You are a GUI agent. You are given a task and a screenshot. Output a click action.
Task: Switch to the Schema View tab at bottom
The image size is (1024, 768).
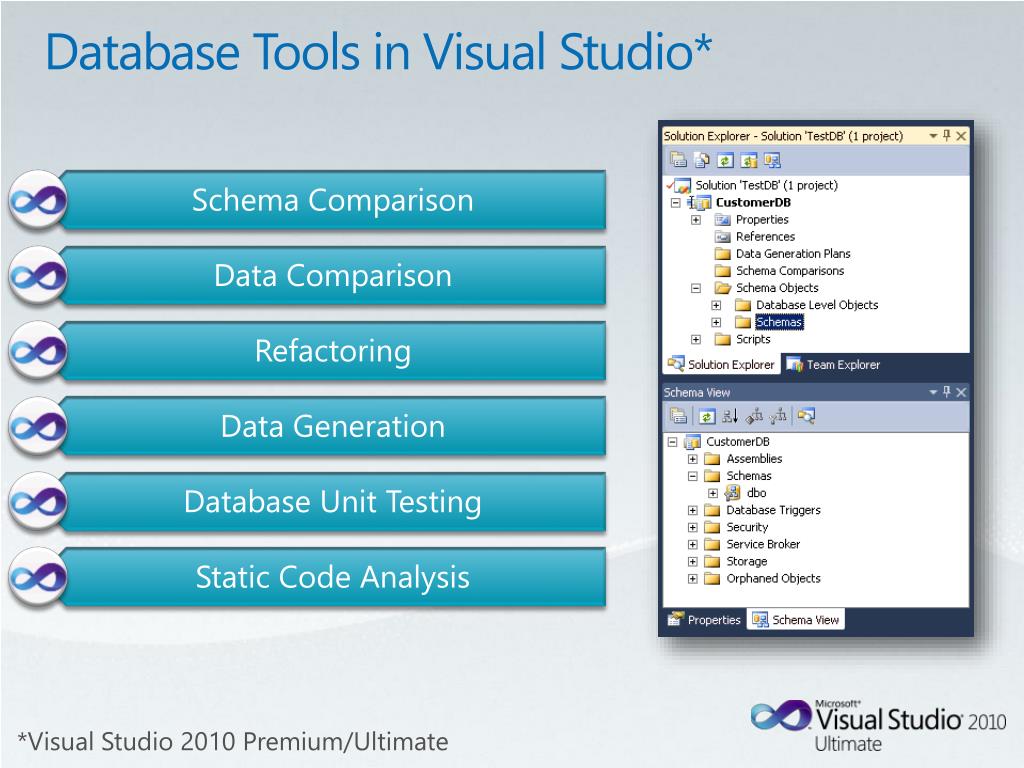click(x=795, y=620)
